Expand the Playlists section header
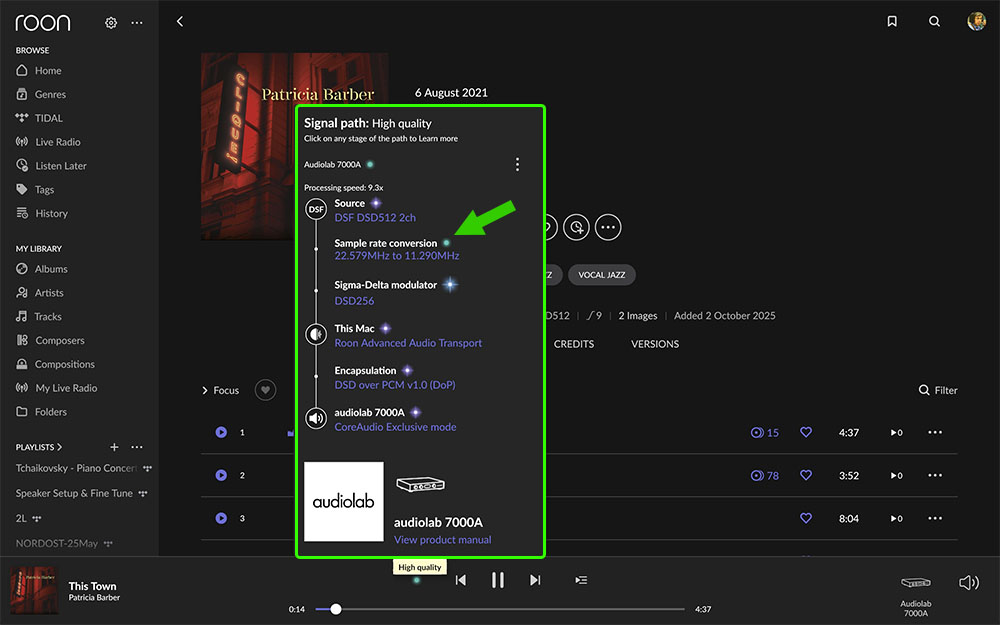Image resolution: width=1000 pixels, height=625 pixels. pos(40,447)
